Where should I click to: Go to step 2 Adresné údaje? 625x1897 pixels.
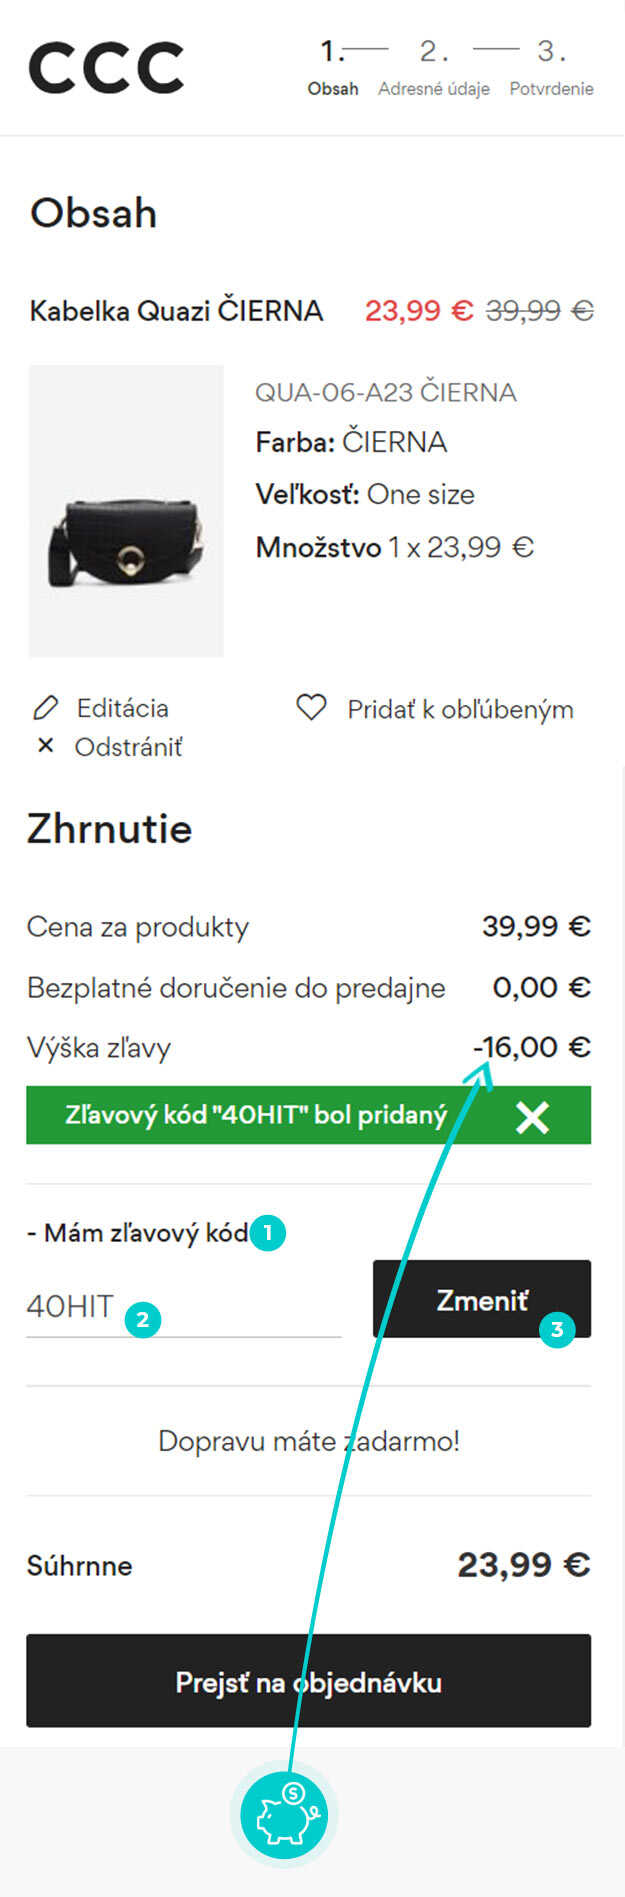[434, 68]
